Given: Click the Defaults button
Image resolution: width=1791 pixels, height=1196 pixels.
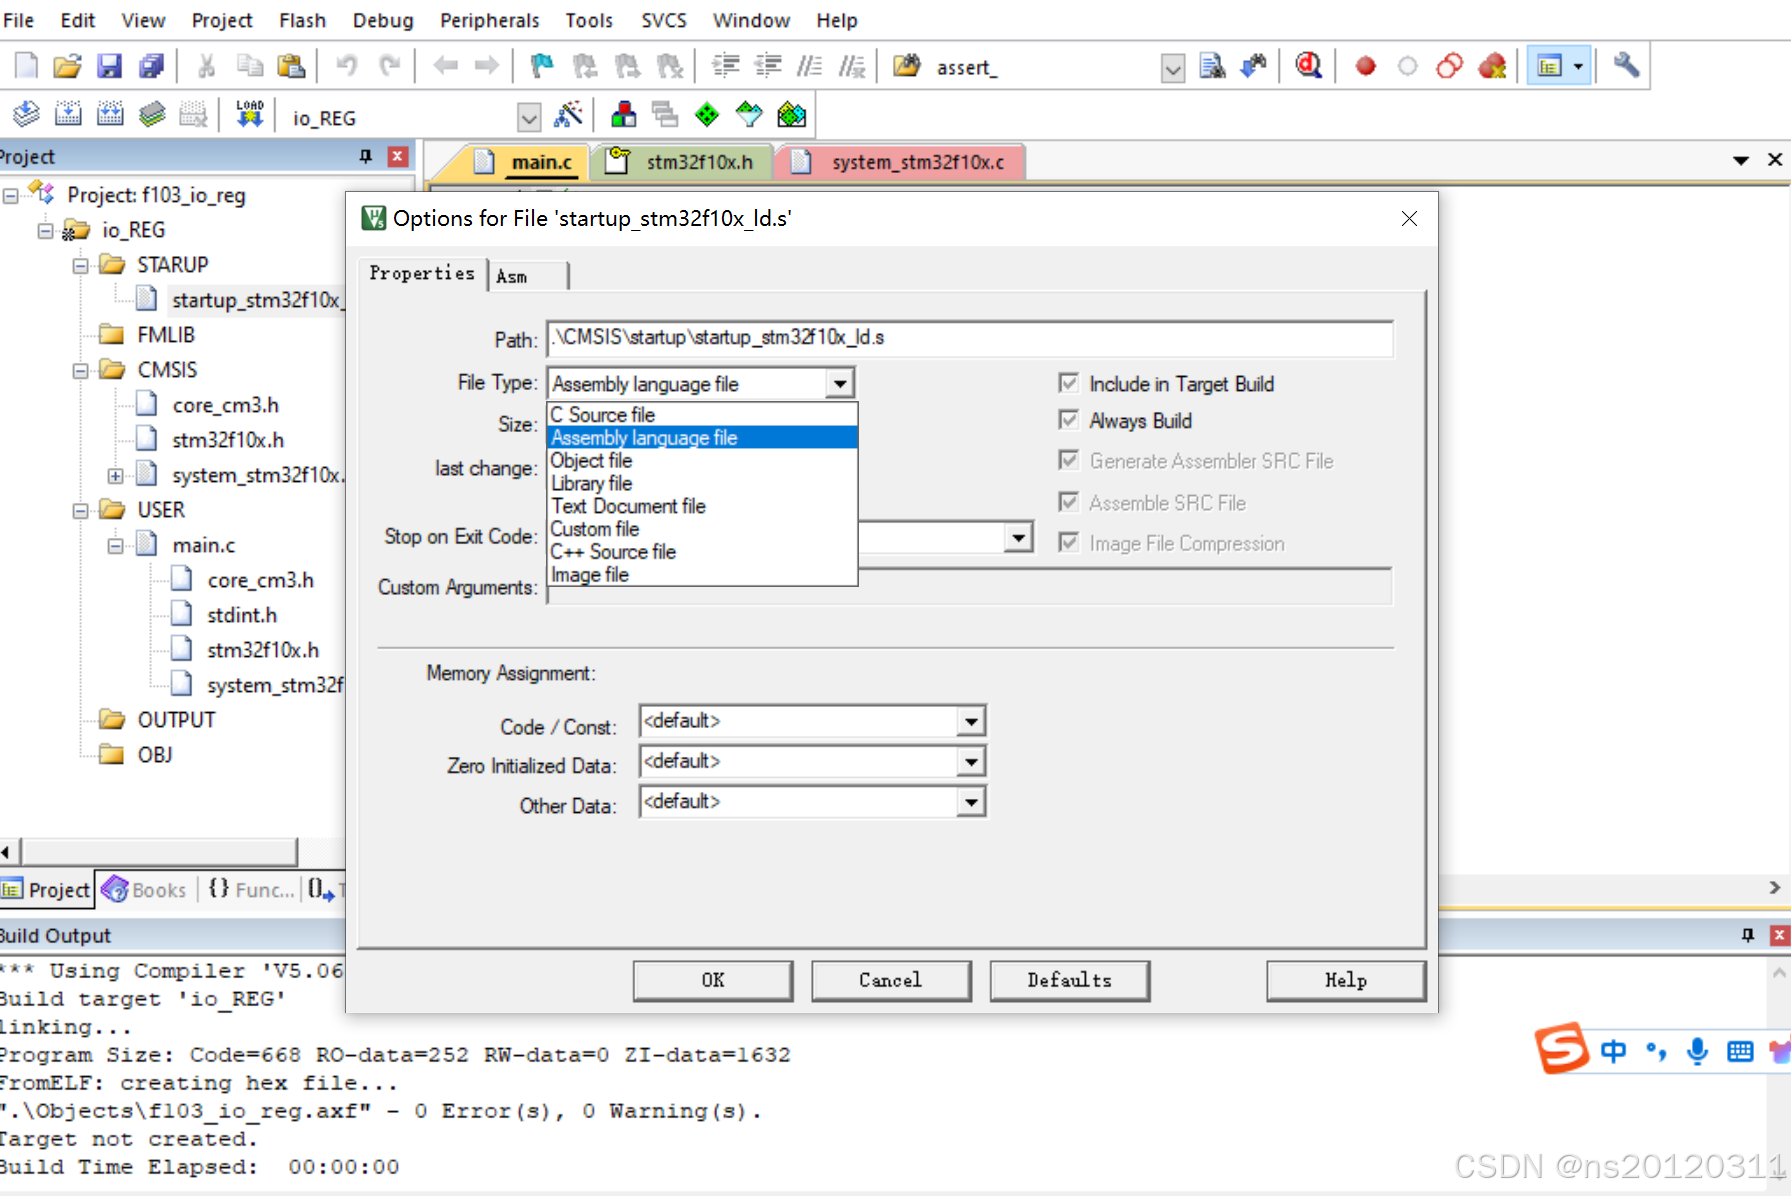Looking at the screenshot, I should click(x=1069, y=980).
